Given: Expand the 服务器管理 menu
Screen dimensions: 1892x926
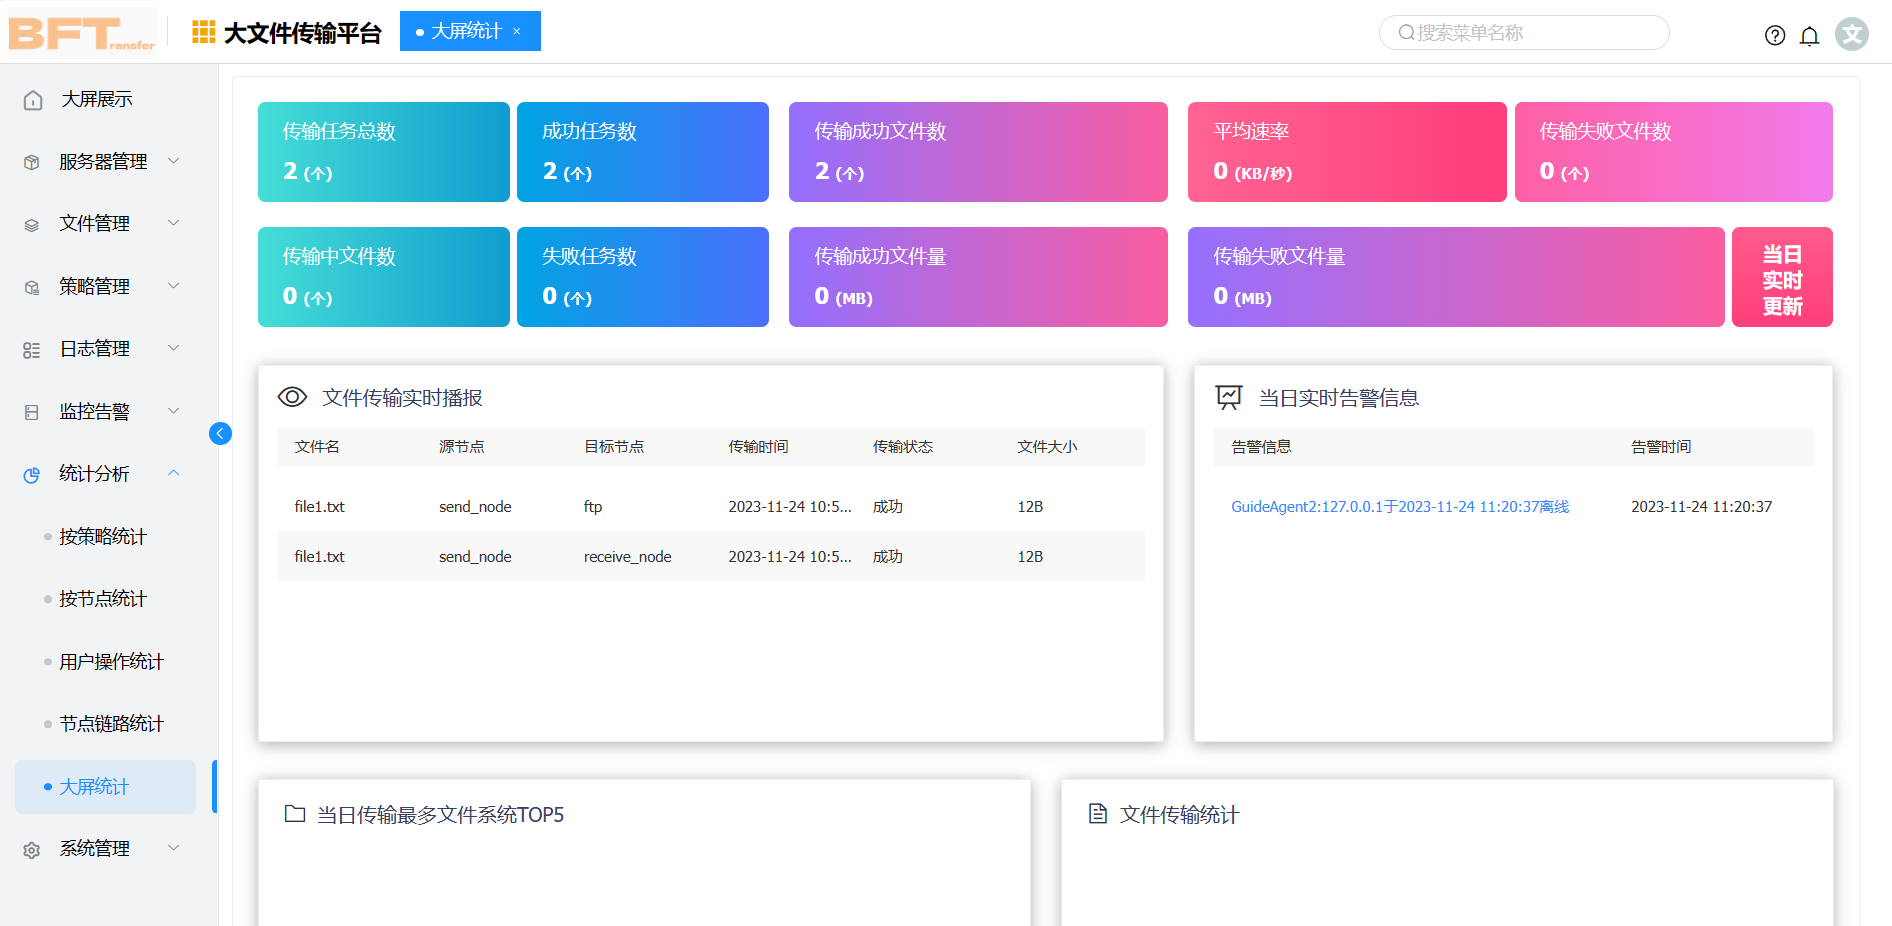Looking at the screenshot, I should click(103, 162).
